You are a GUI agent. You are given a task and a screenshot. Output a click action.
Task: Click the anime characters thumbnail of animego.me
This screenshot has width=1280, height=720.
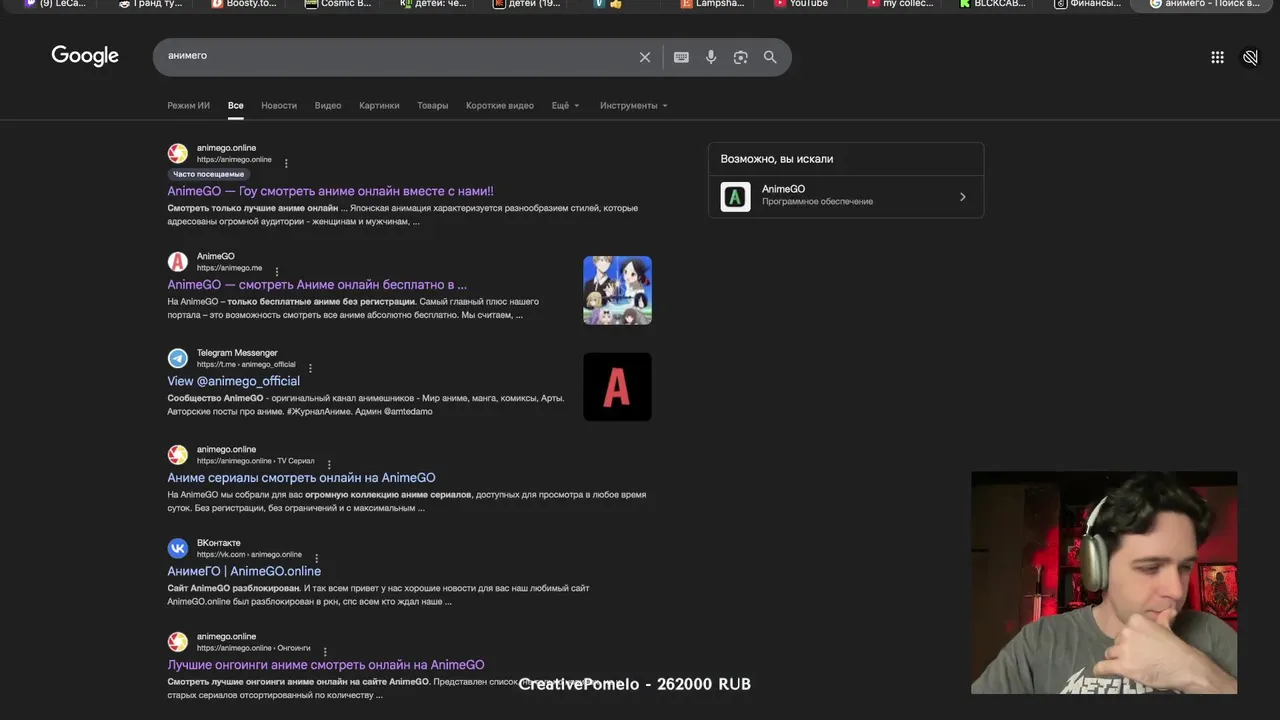tap(617, 290)
